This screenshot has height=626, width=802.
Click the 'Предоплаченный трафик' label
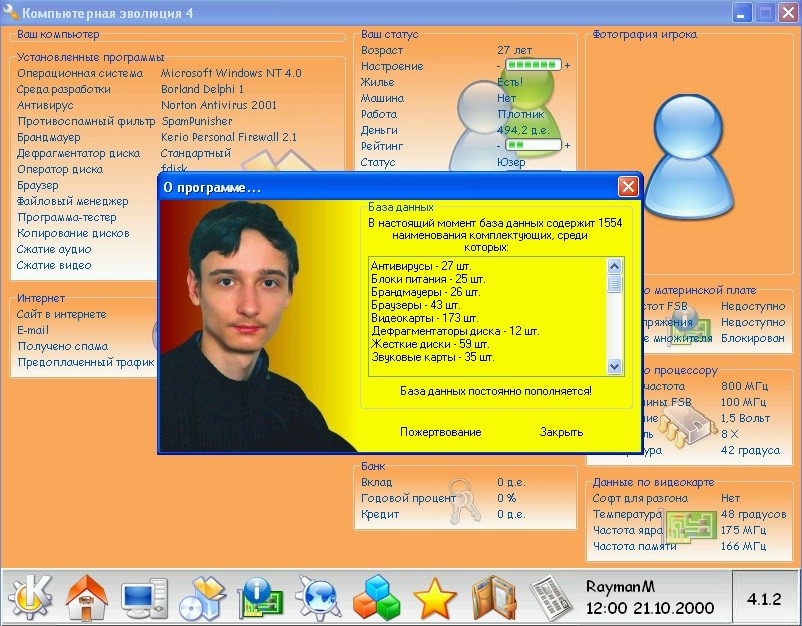pyautogui.click(x=85, y=363)
